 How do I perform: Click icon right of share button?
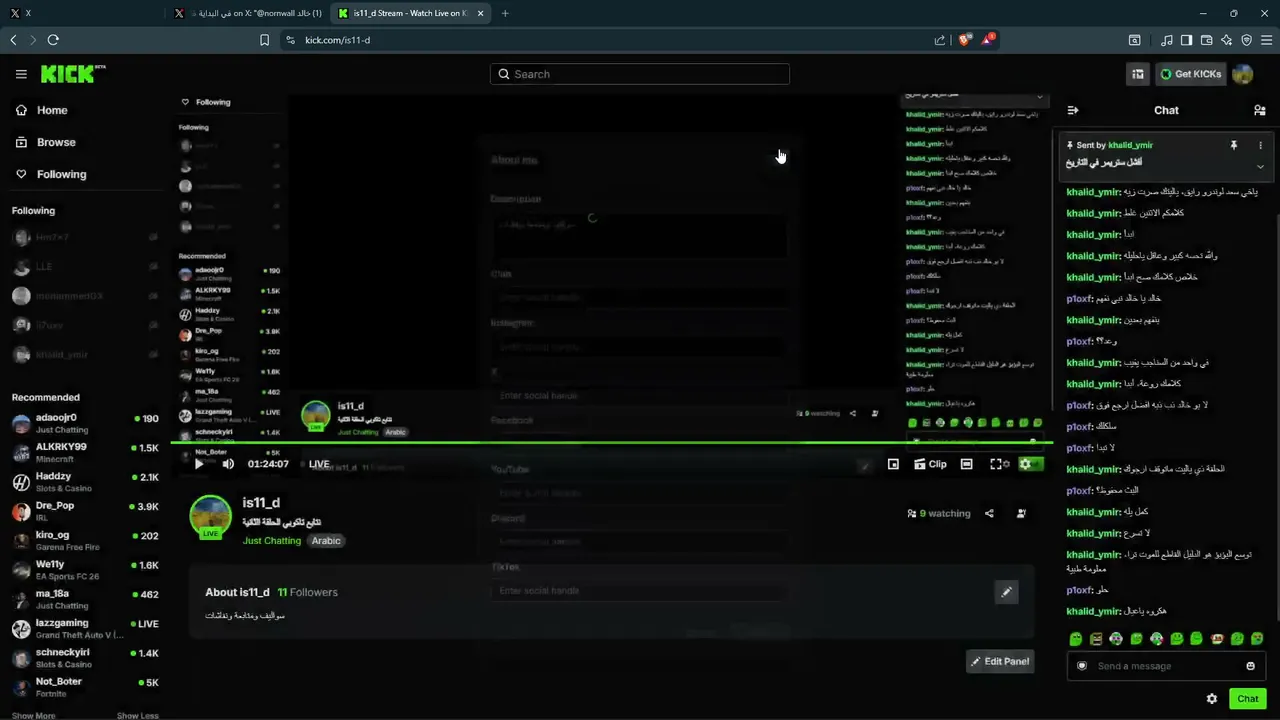coord(1021,513)
